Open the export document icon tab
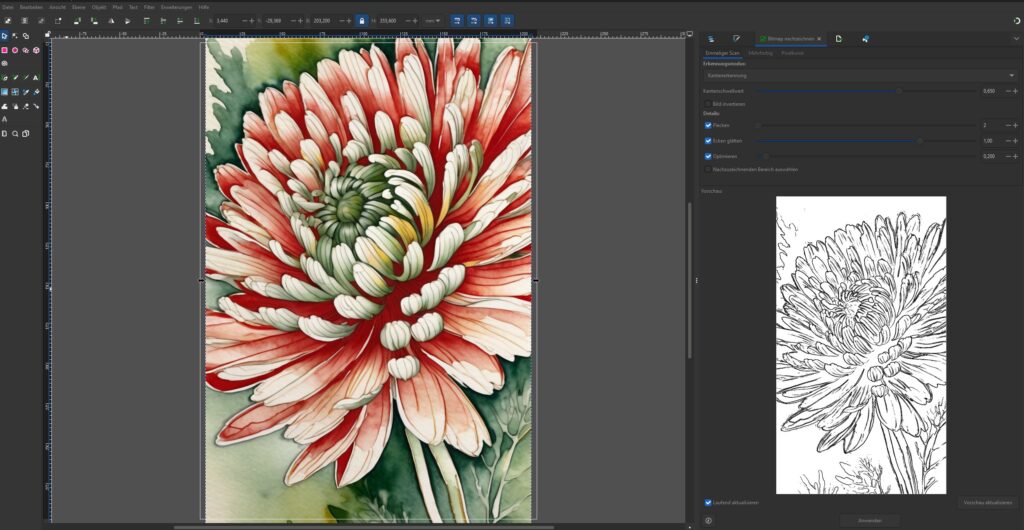The width and height of the screenshot is (1024, 530). [838, 39]
